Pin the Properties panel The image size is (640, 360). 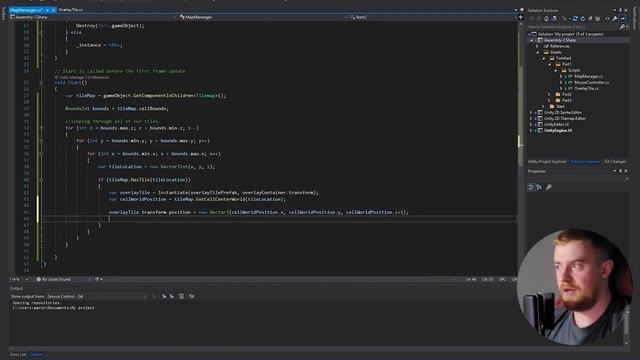click(620, 171)
